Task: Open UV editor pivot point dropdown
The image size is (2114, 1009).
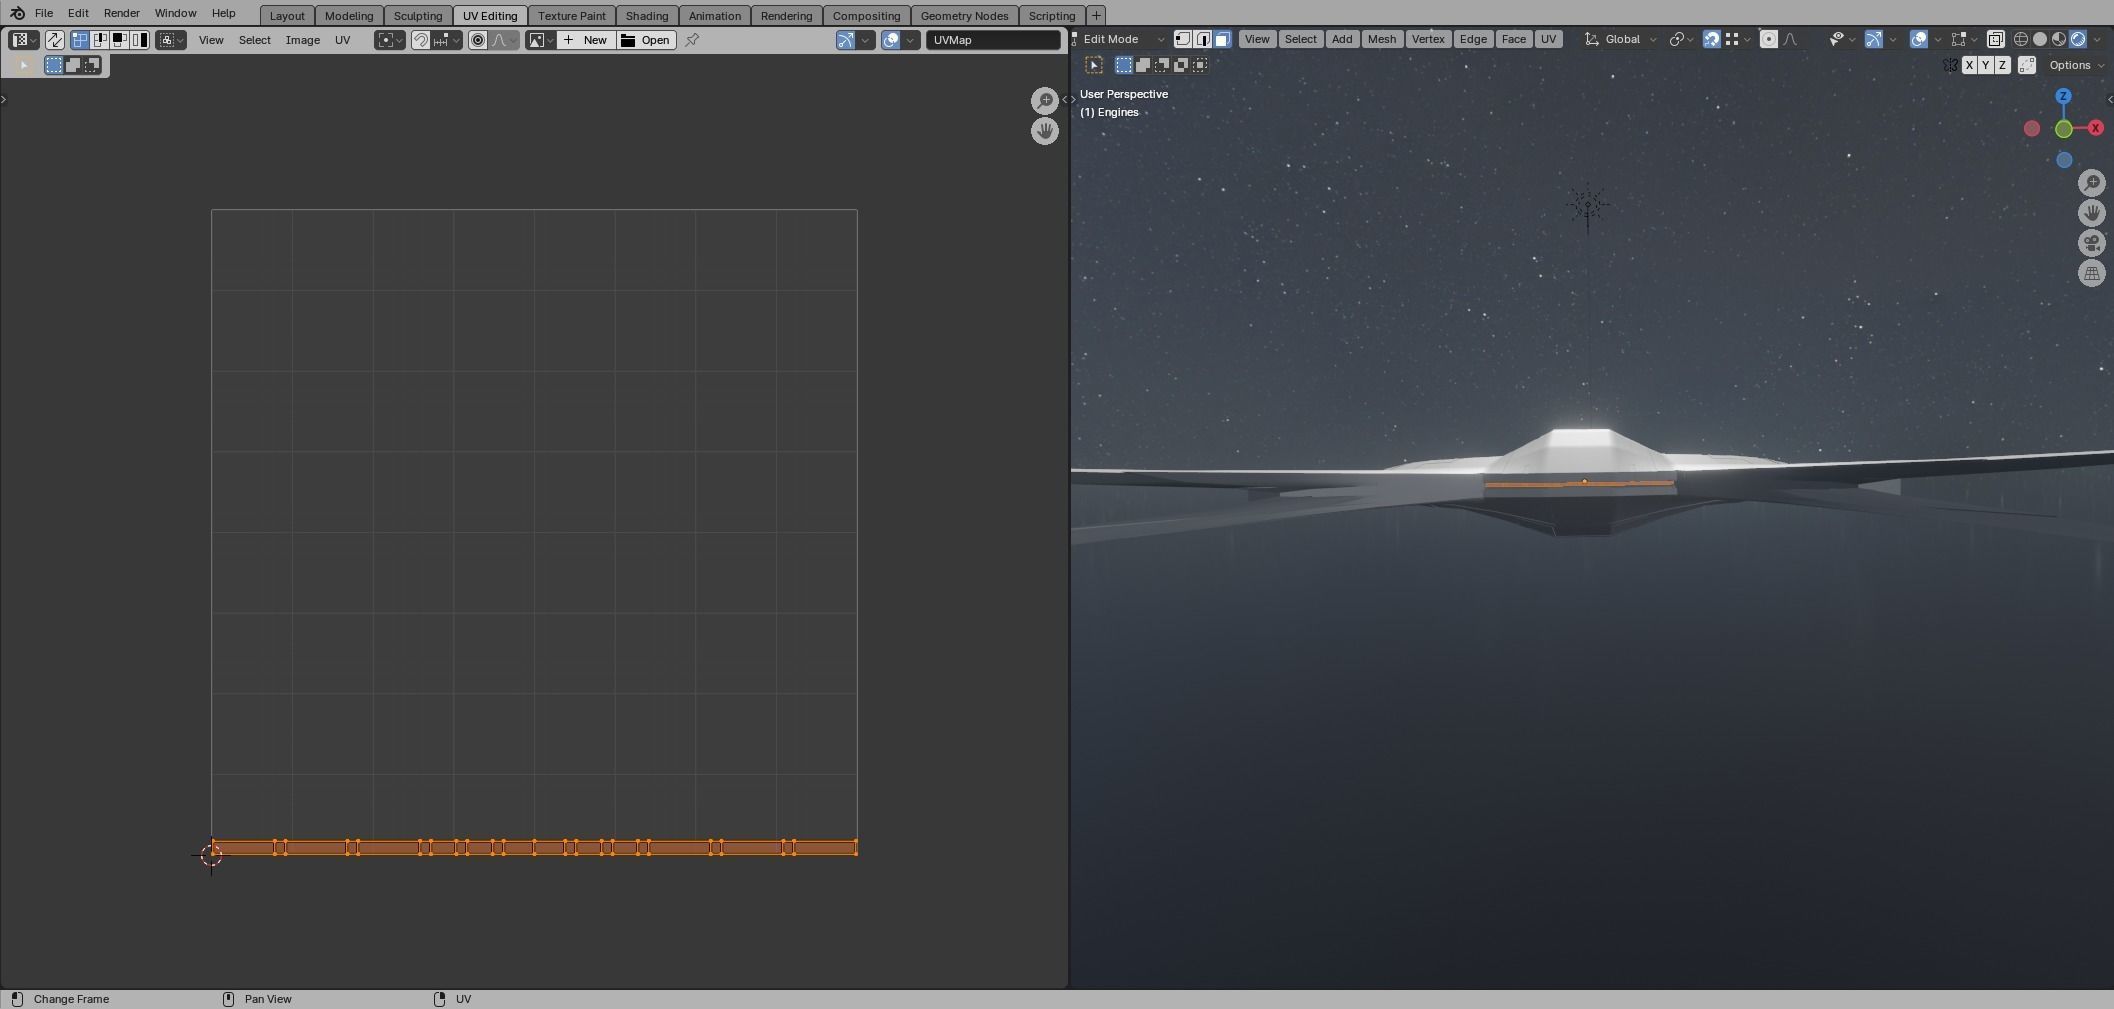Action: [390, 40]
